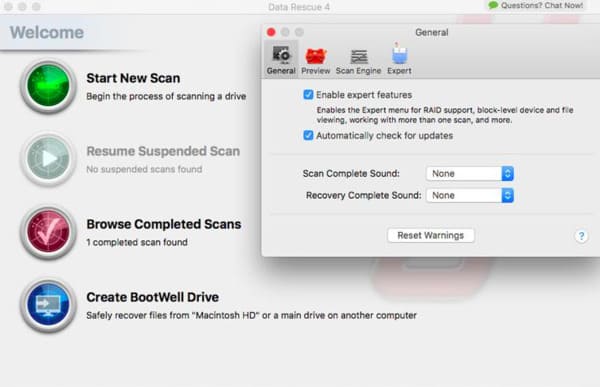Screen dimensions: 600x387
Task: Click the green chat bubble icon
Action: (493, 5)
